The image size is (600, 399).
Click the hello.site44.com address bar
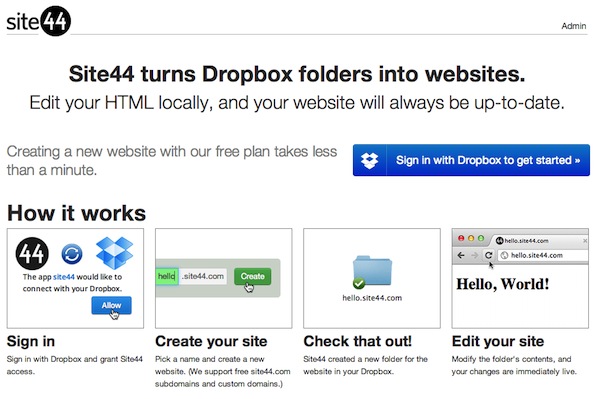543,255
